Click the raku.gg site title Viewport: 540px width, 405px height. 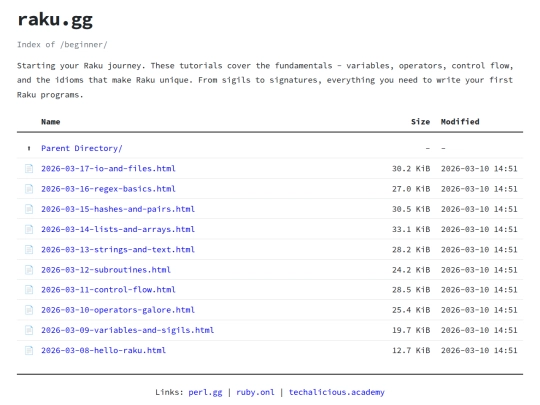pyautogui.click(x=55, y=20)
